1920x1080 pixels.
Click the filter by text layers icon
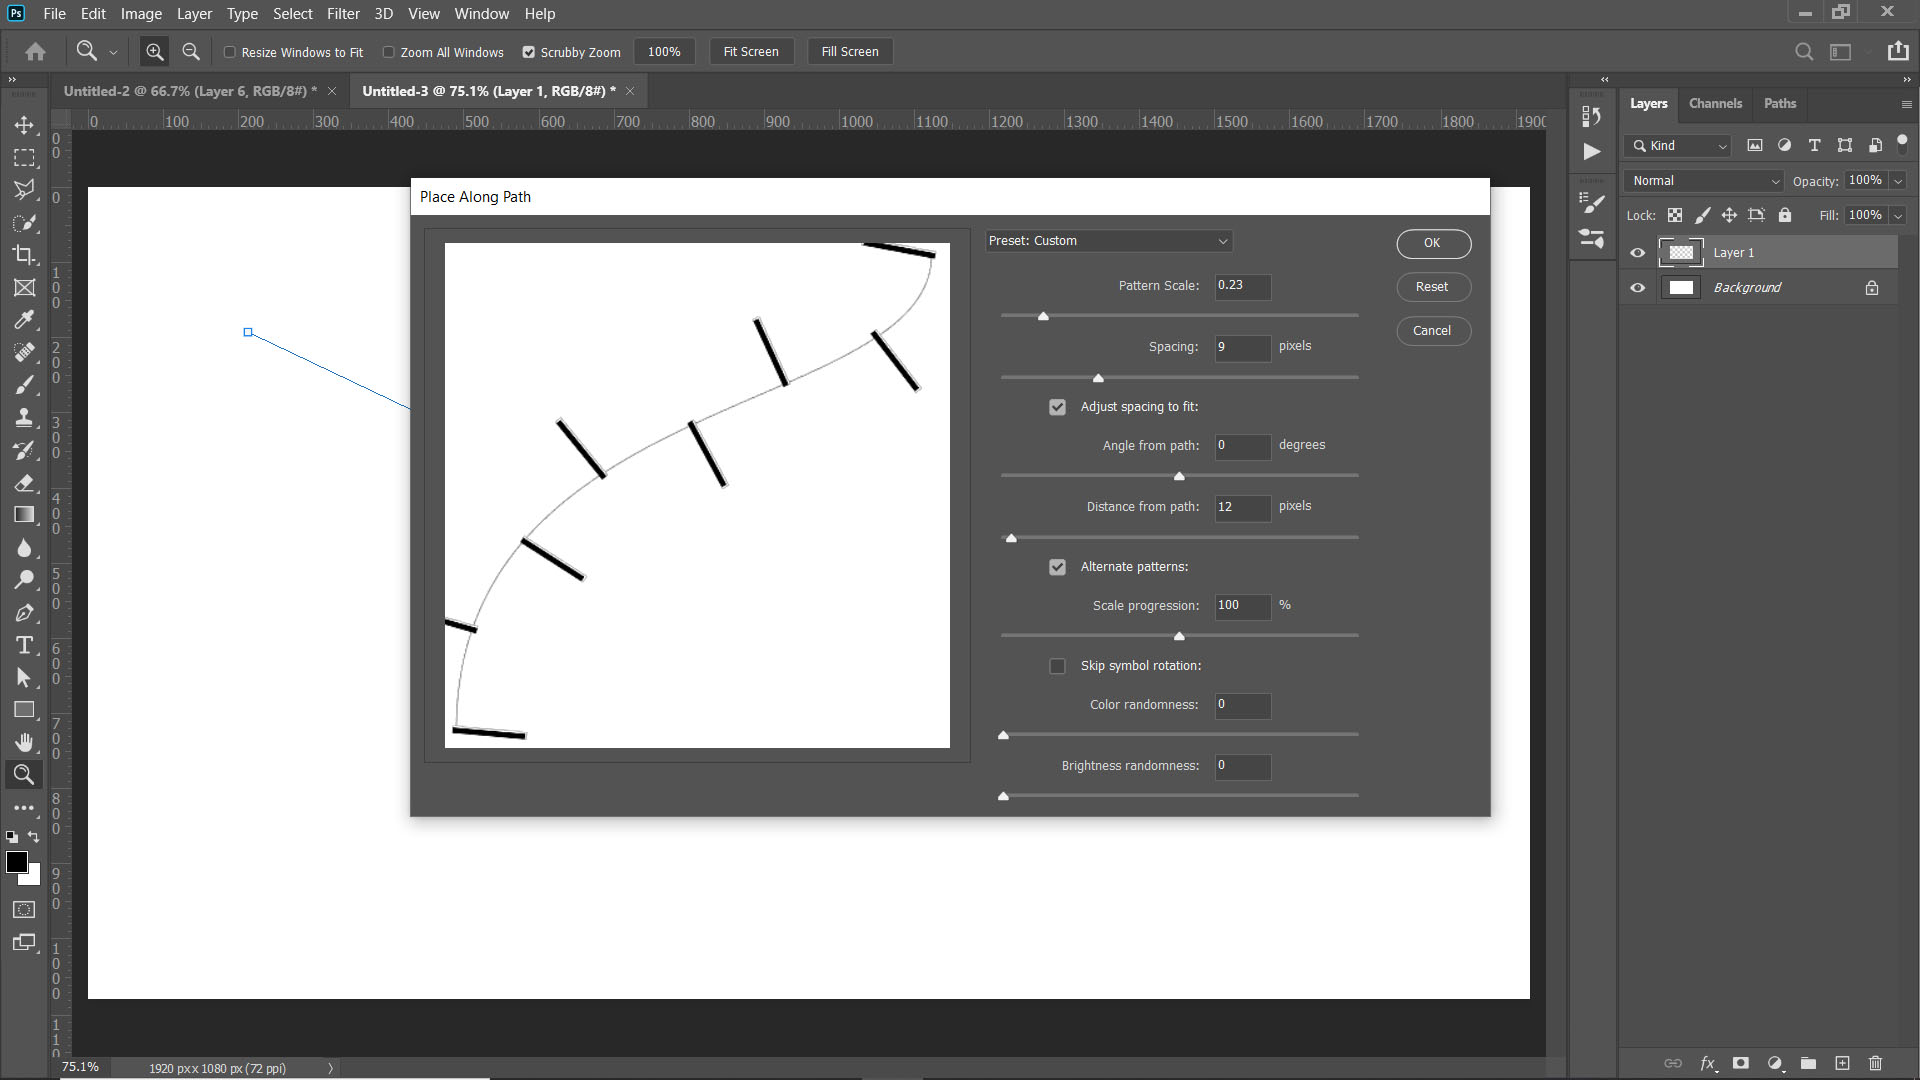click(x=1814, y=145)
